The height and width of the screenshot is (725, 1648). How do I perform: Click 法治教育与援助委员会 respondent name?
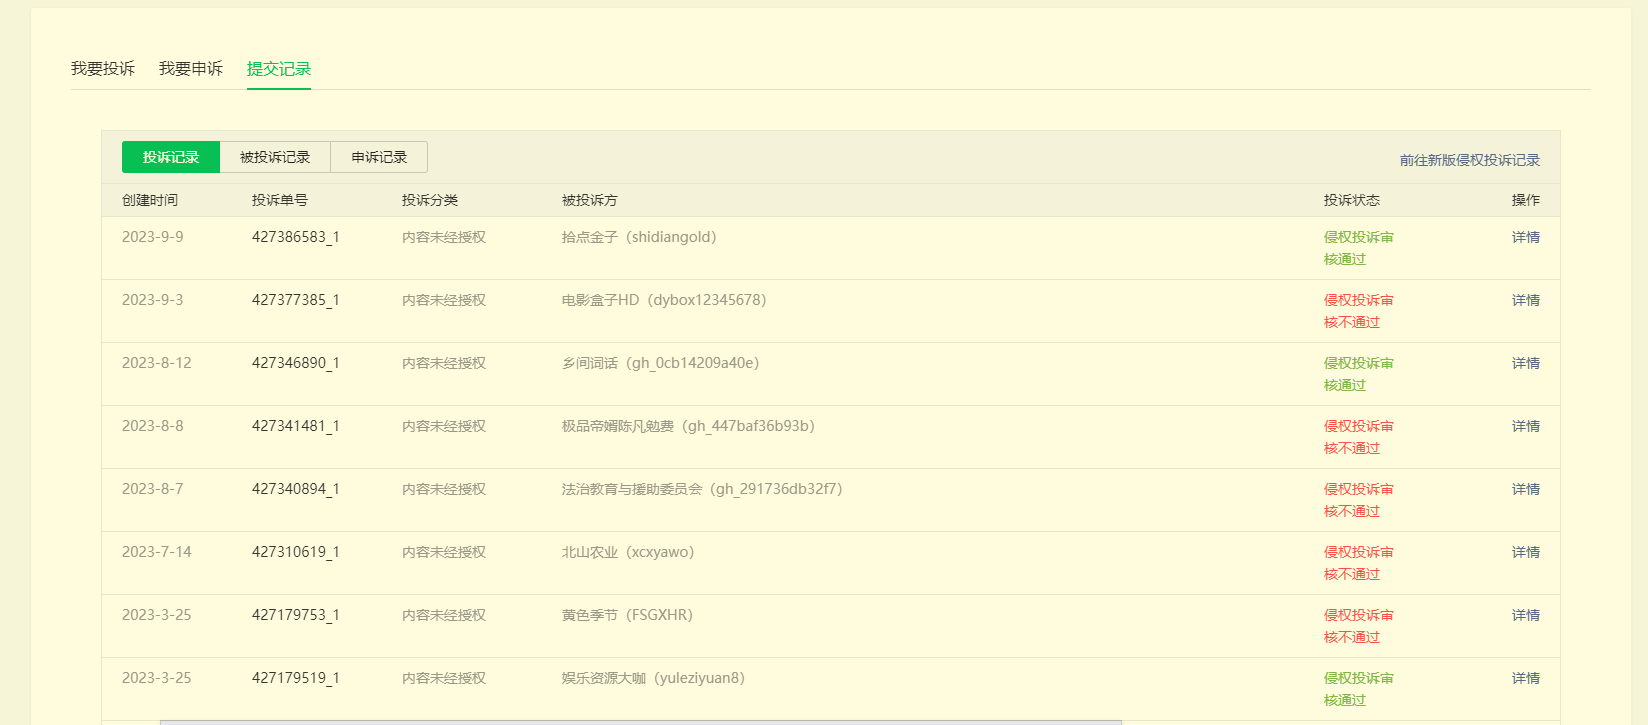point(632,489)
